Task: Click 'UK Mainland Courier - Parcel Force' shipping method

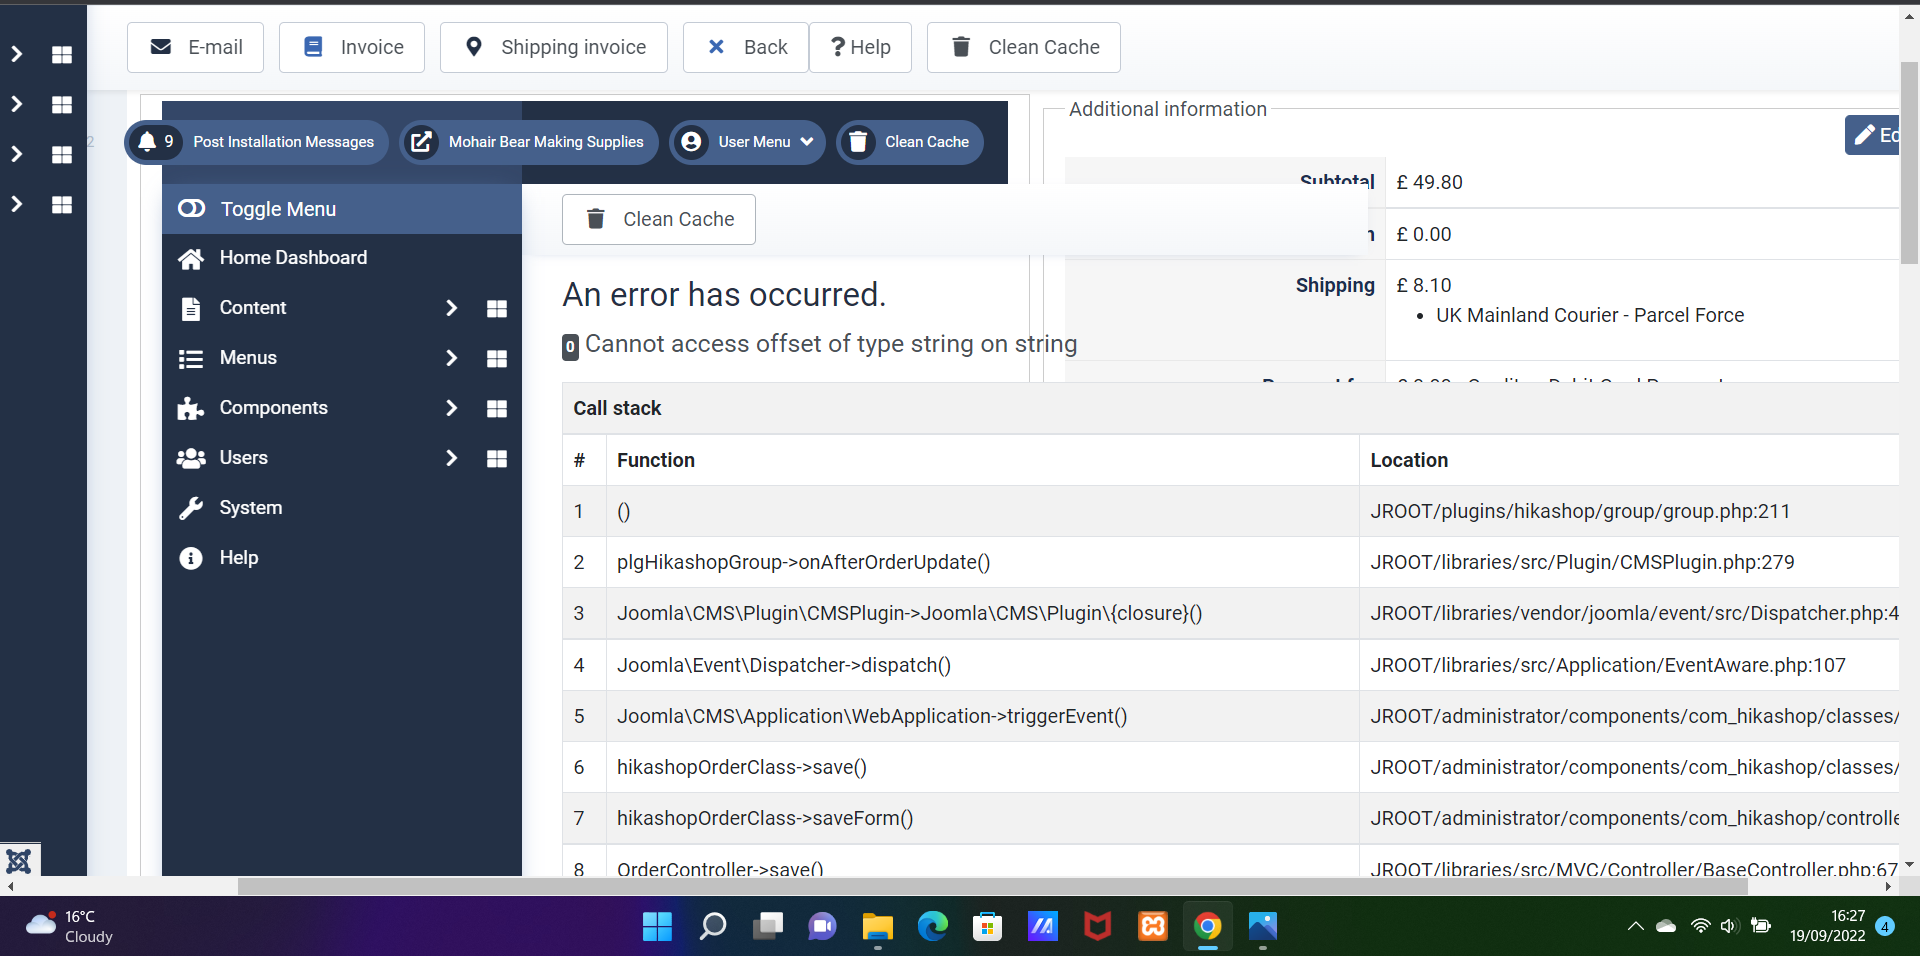Action: click(1590, 315)
